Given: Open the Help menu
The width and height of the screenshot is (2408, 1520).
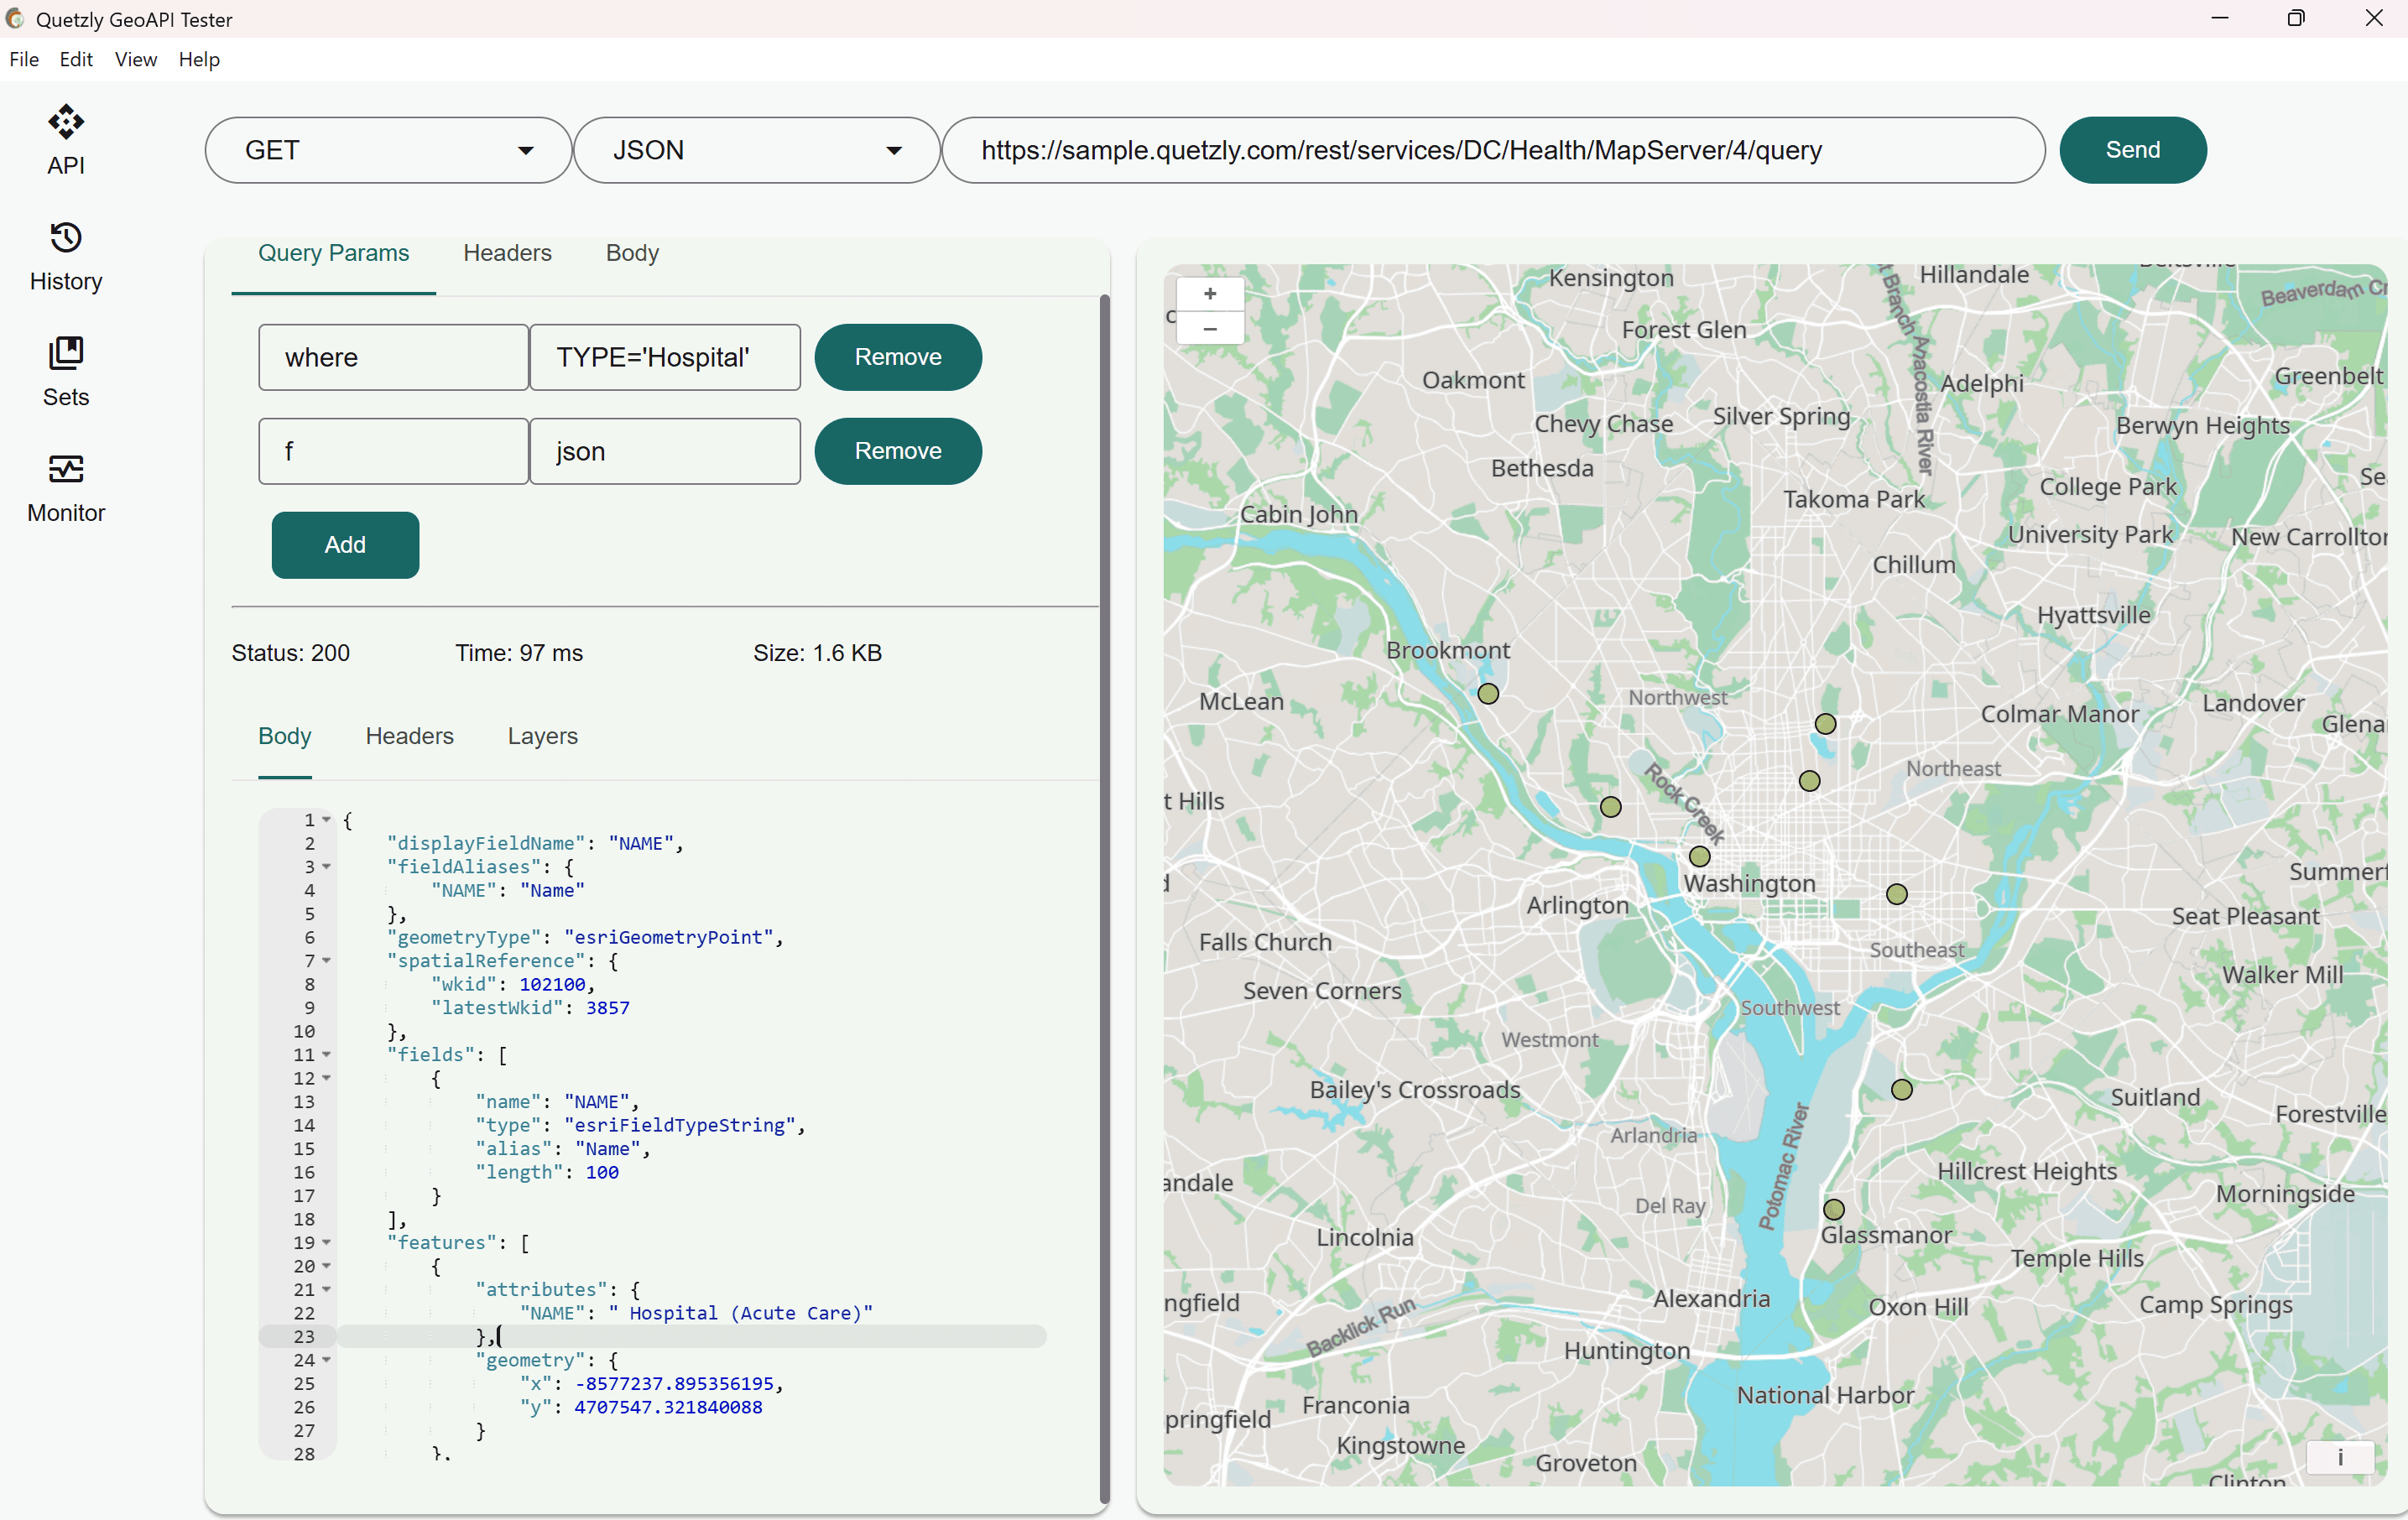Looking at the screenshot, I should pos(199,59).
